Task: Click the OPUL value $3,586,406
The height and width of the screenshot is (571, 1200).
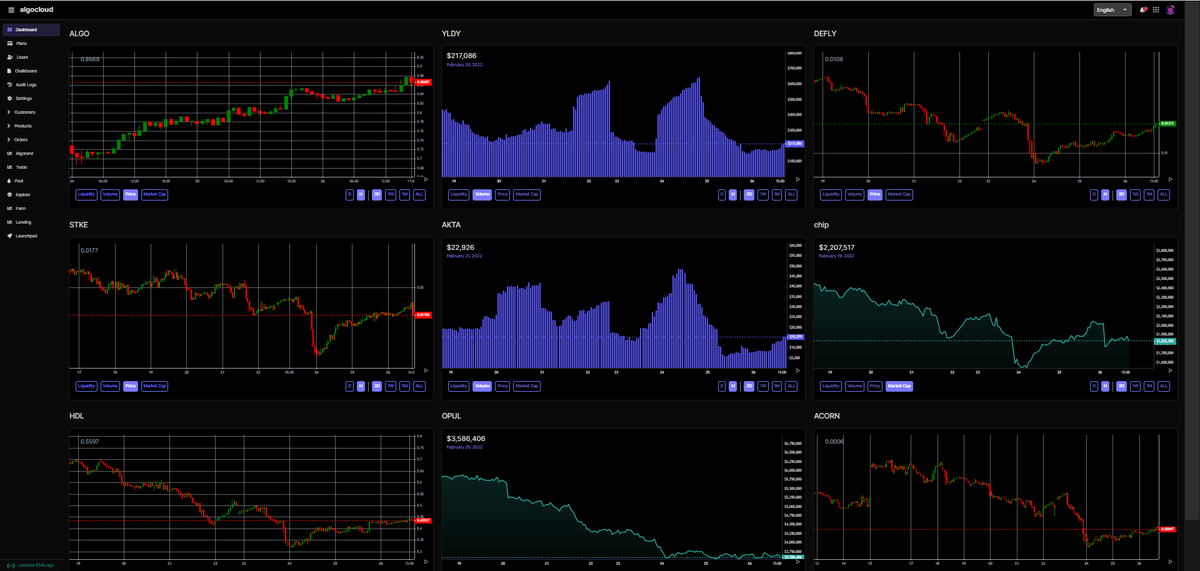Action: (467, 438)
